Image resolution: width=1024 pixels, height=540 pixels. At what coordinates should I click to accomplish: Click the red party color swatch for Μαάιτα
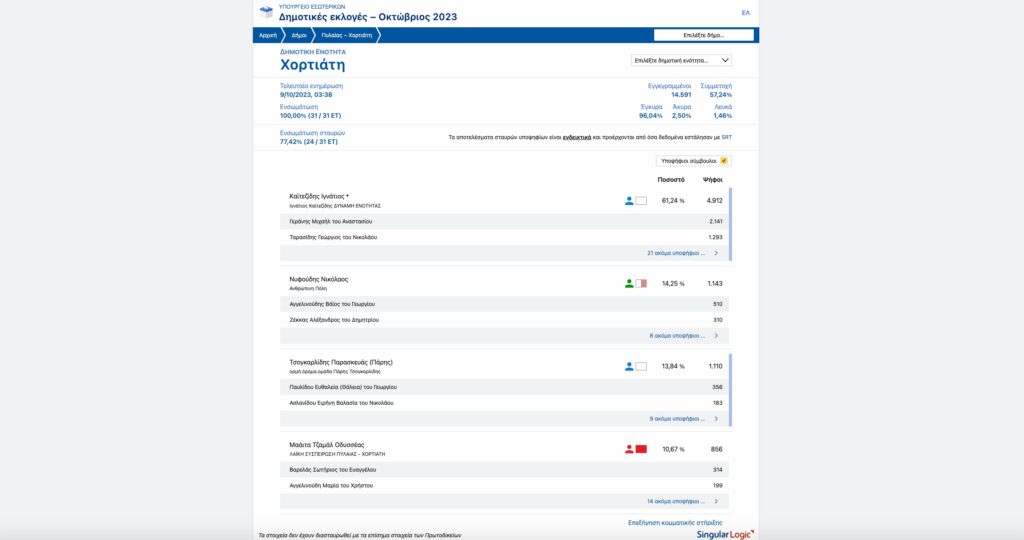point(642,449)
